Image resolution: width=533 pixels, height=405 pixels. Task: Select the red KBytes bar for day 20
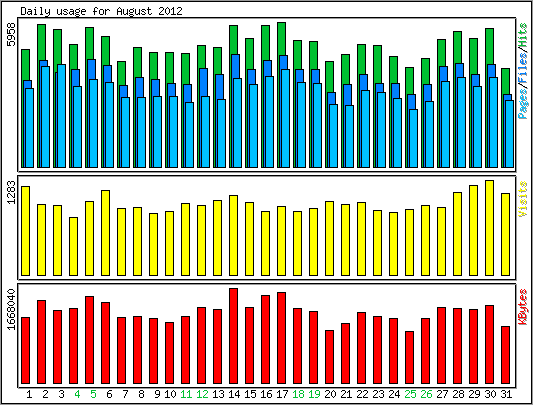coord(329,357)
